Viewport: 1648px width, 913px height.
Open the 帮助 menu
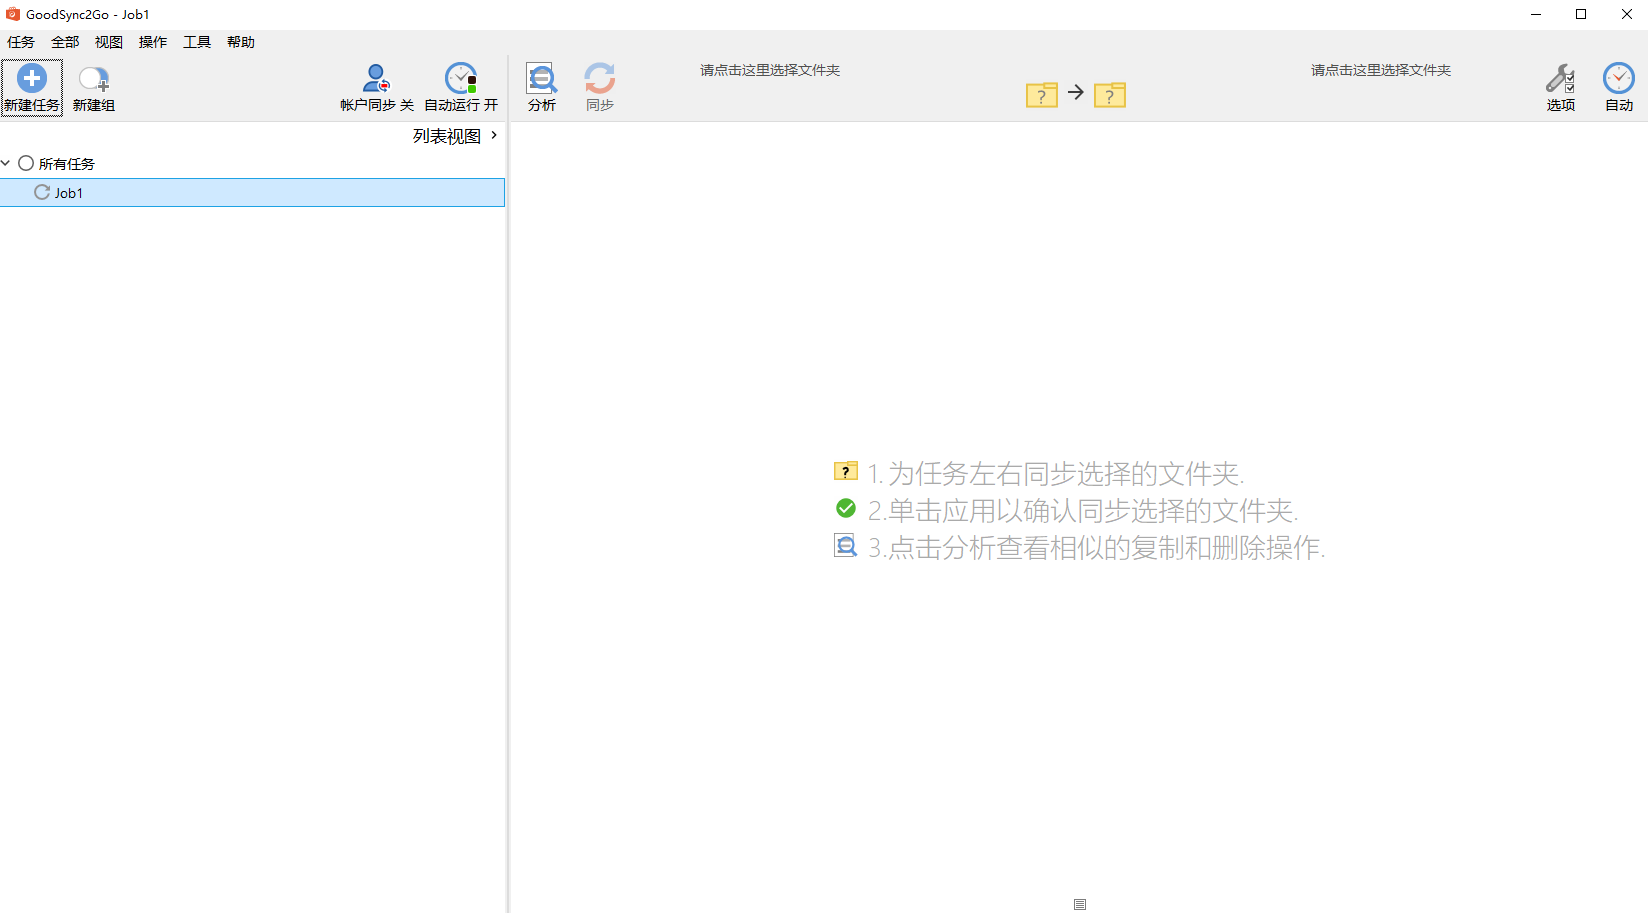[x=241, y=42]
